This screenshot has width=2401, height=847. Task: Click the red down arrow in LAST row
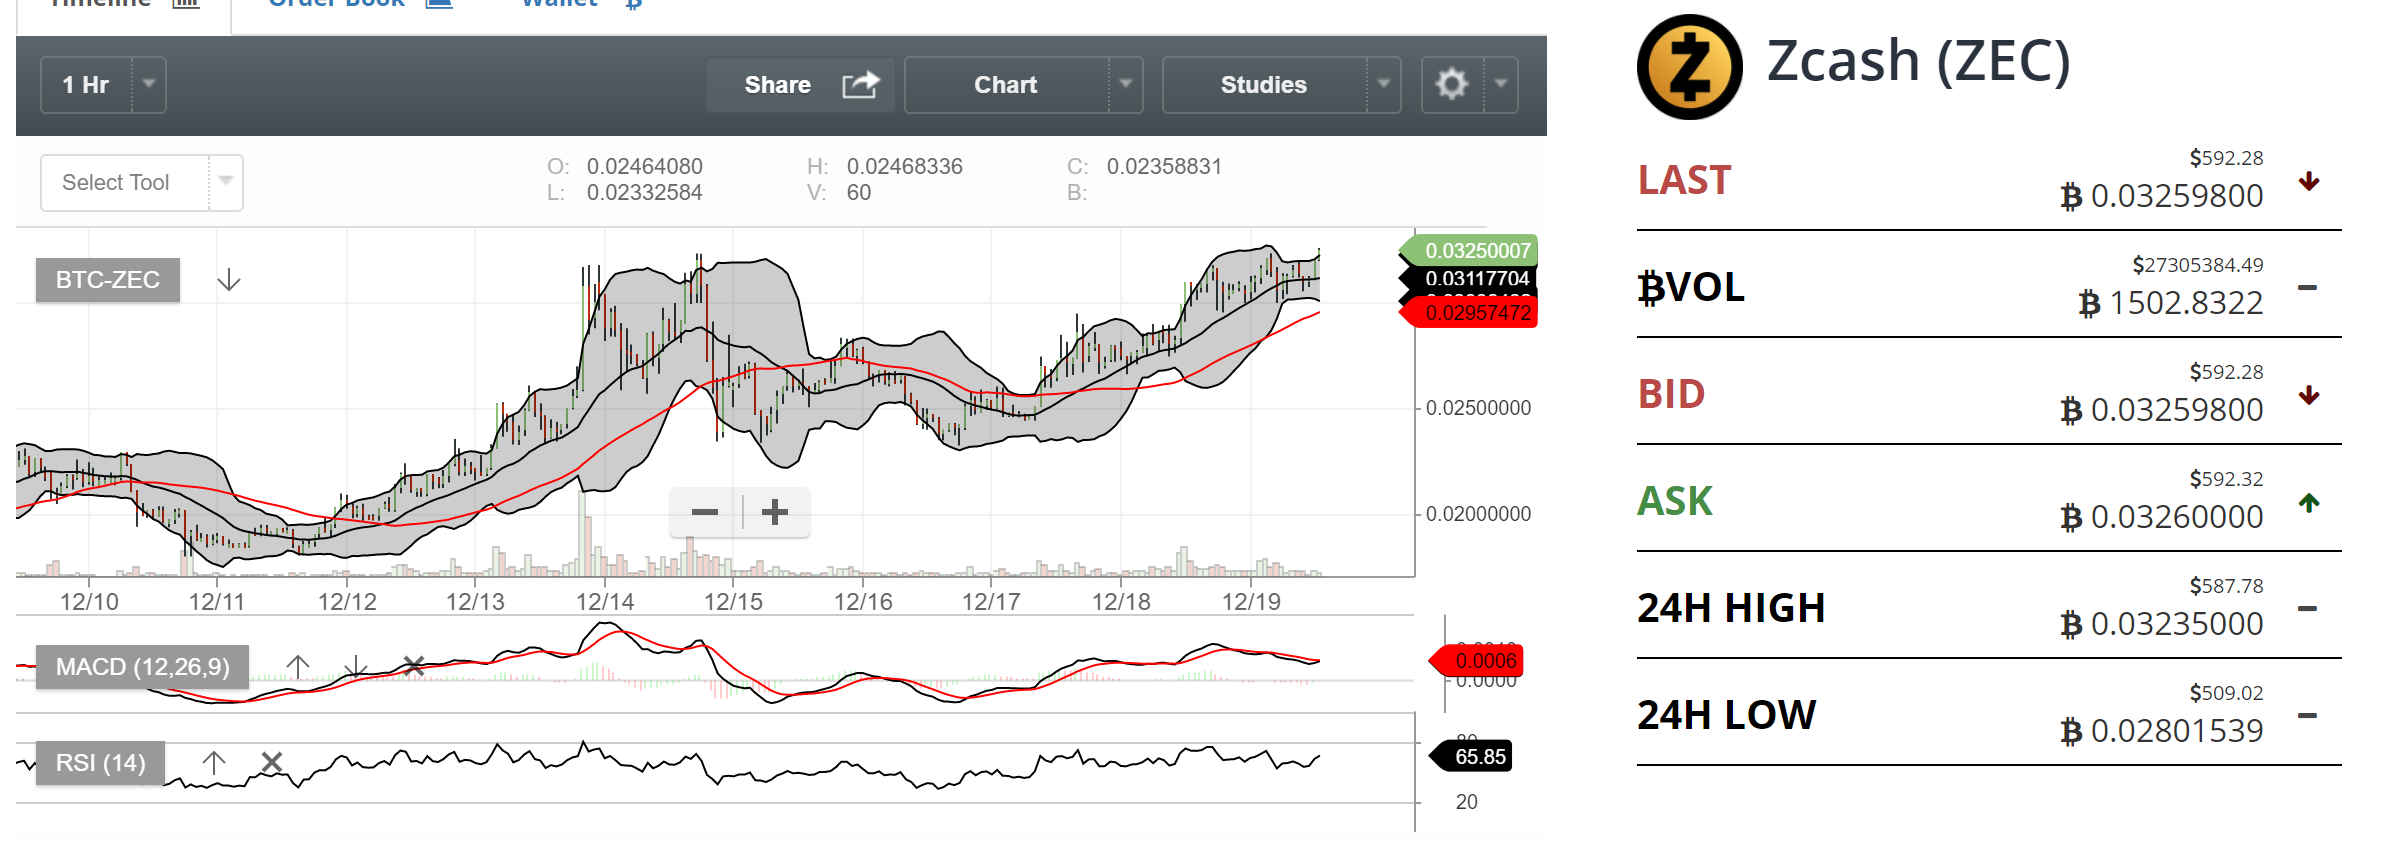2309,181
